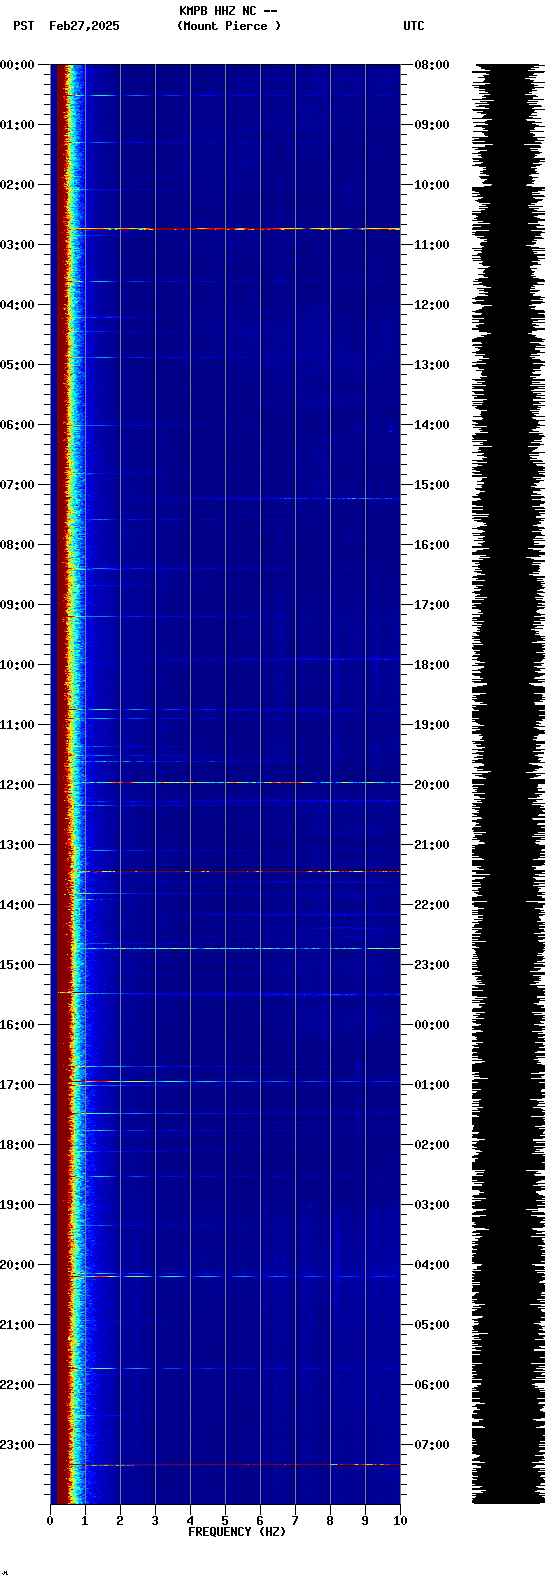Click the 23:00 UTC time label

(432, 965)
